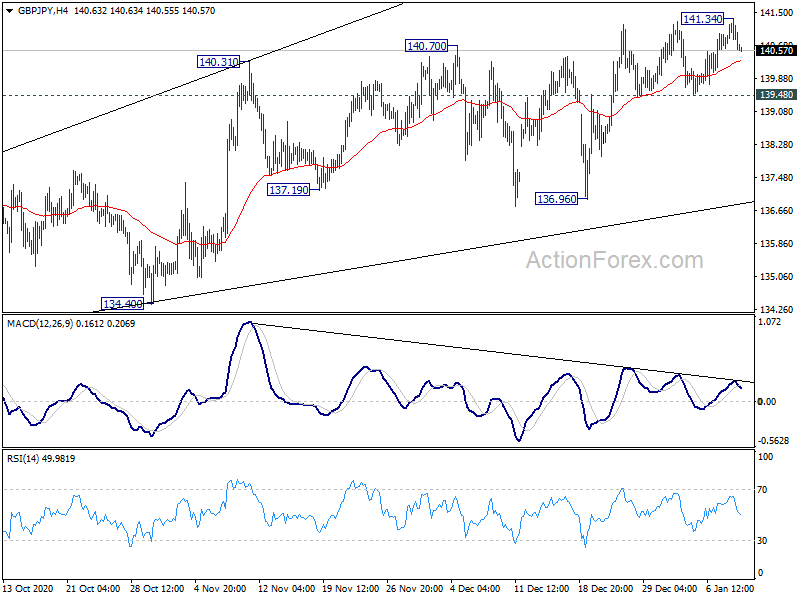
Task: Click the 136.660 price axis value
Action: click(x=777, y=211)
